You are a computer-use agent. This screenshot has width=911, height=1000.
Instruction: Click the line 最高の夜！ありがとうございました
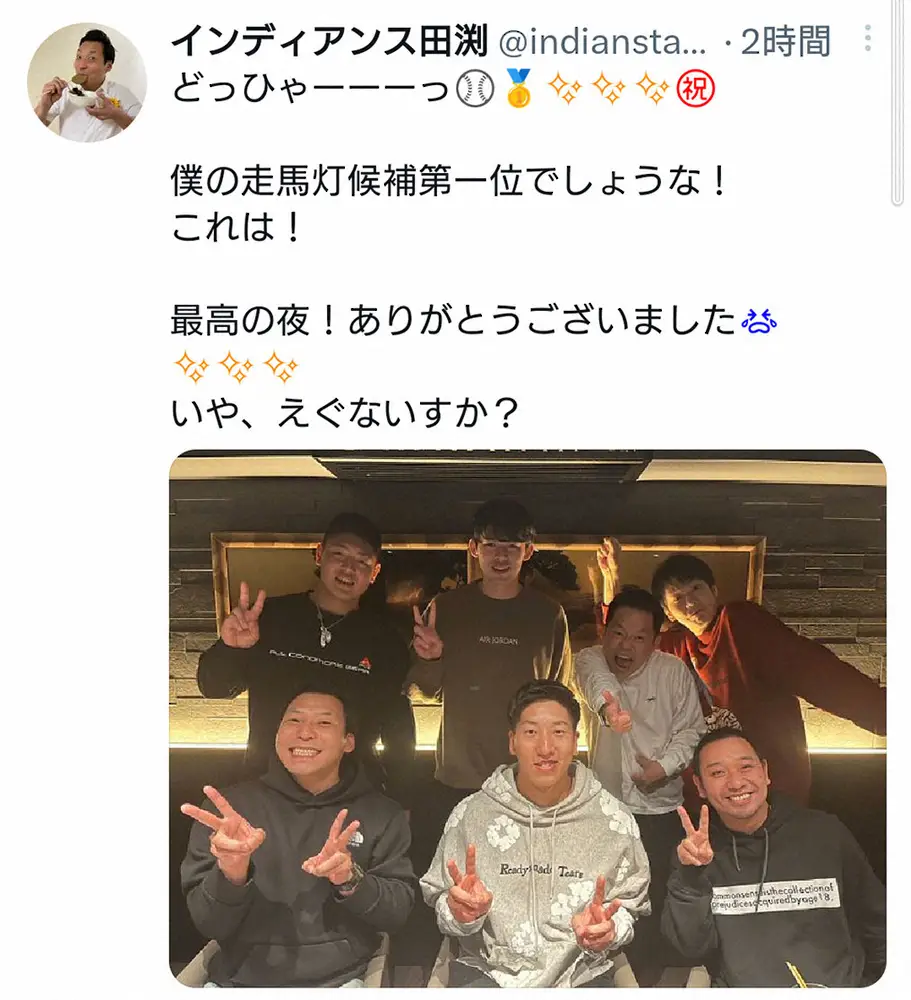pyautogui.click(x=453, y=321)
